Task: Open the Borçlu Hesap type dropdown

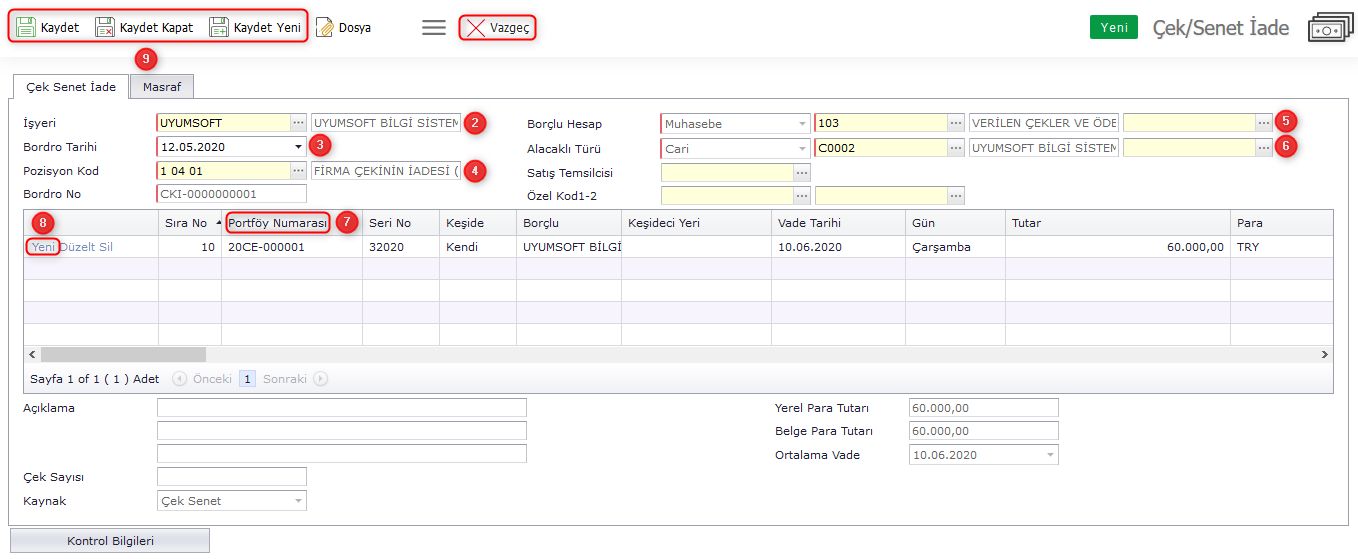Action: click(x=803, y=125)
